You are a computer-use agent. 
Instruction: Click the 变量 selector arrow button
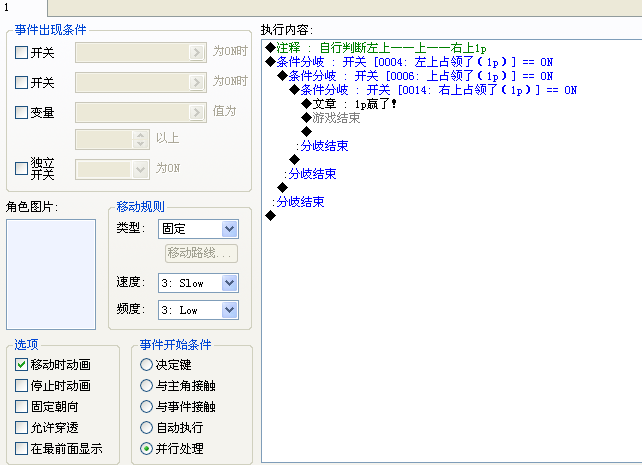tap(197, 112)
